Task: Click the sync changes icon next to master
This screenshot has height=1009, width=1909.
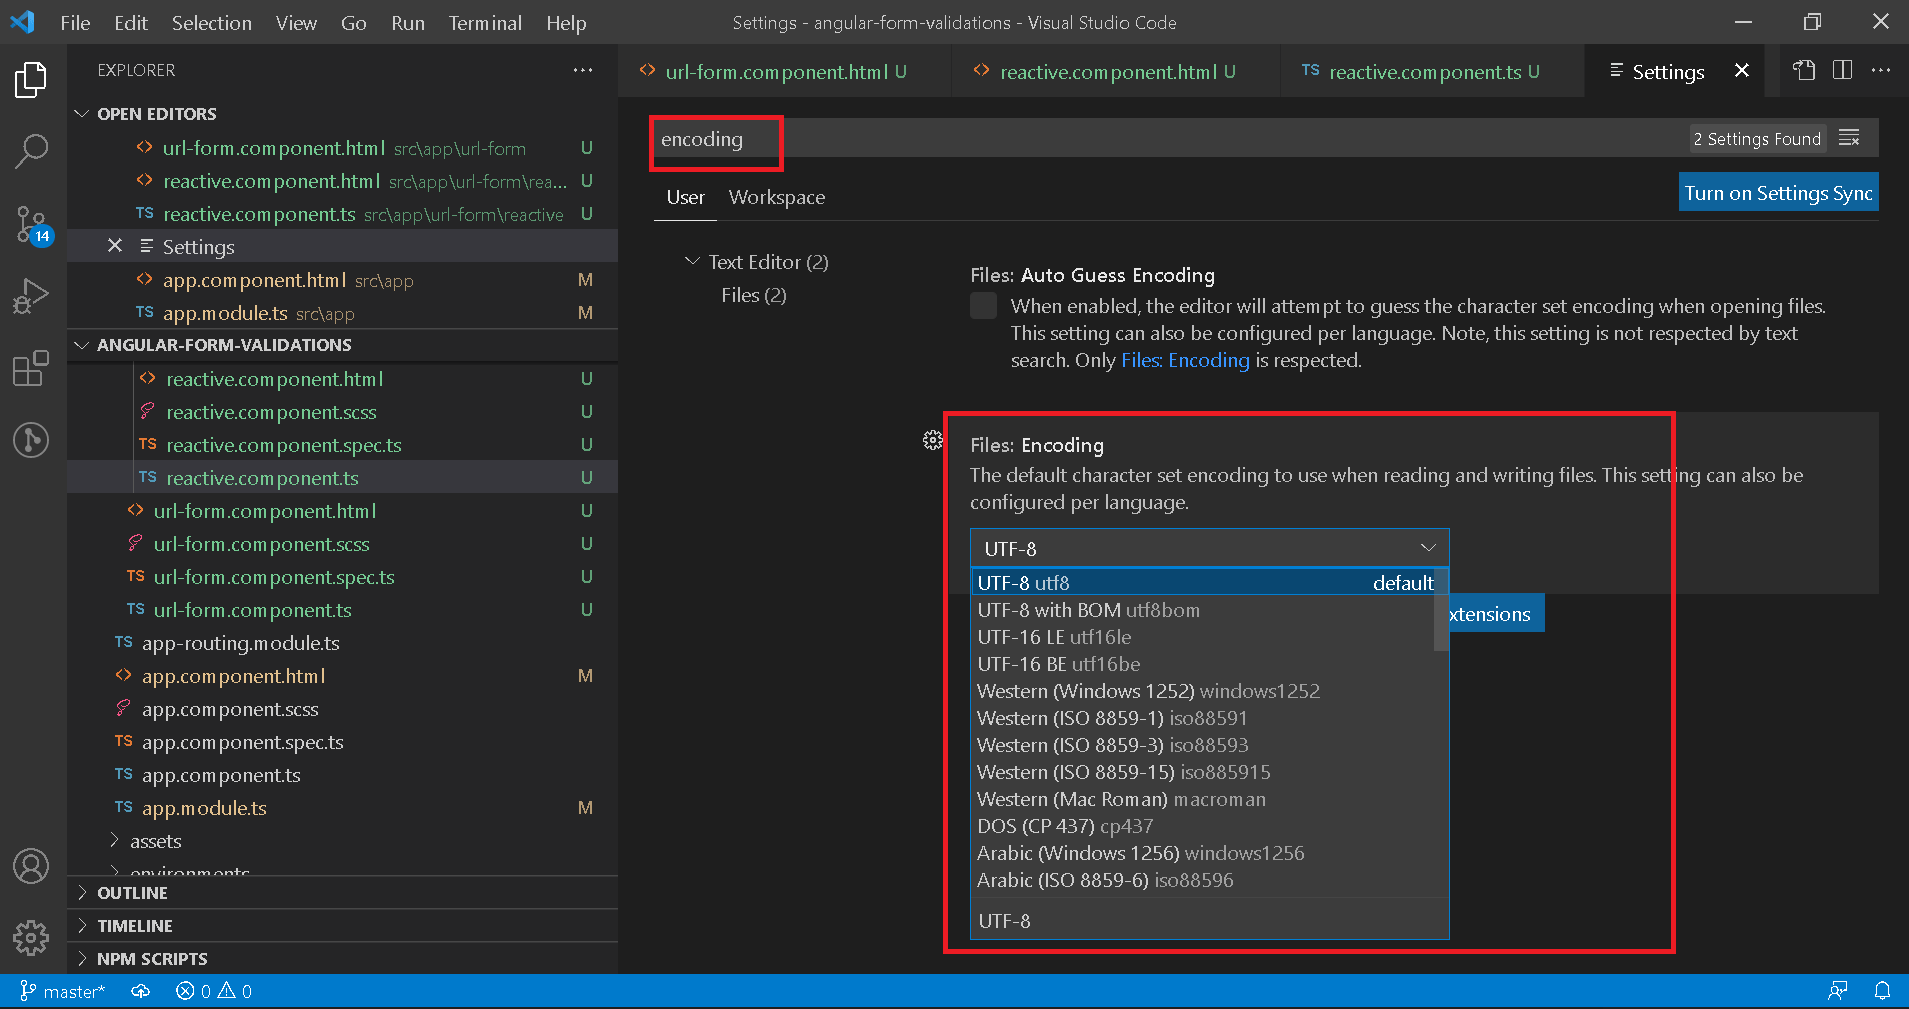Action: [x=140, y=990]
